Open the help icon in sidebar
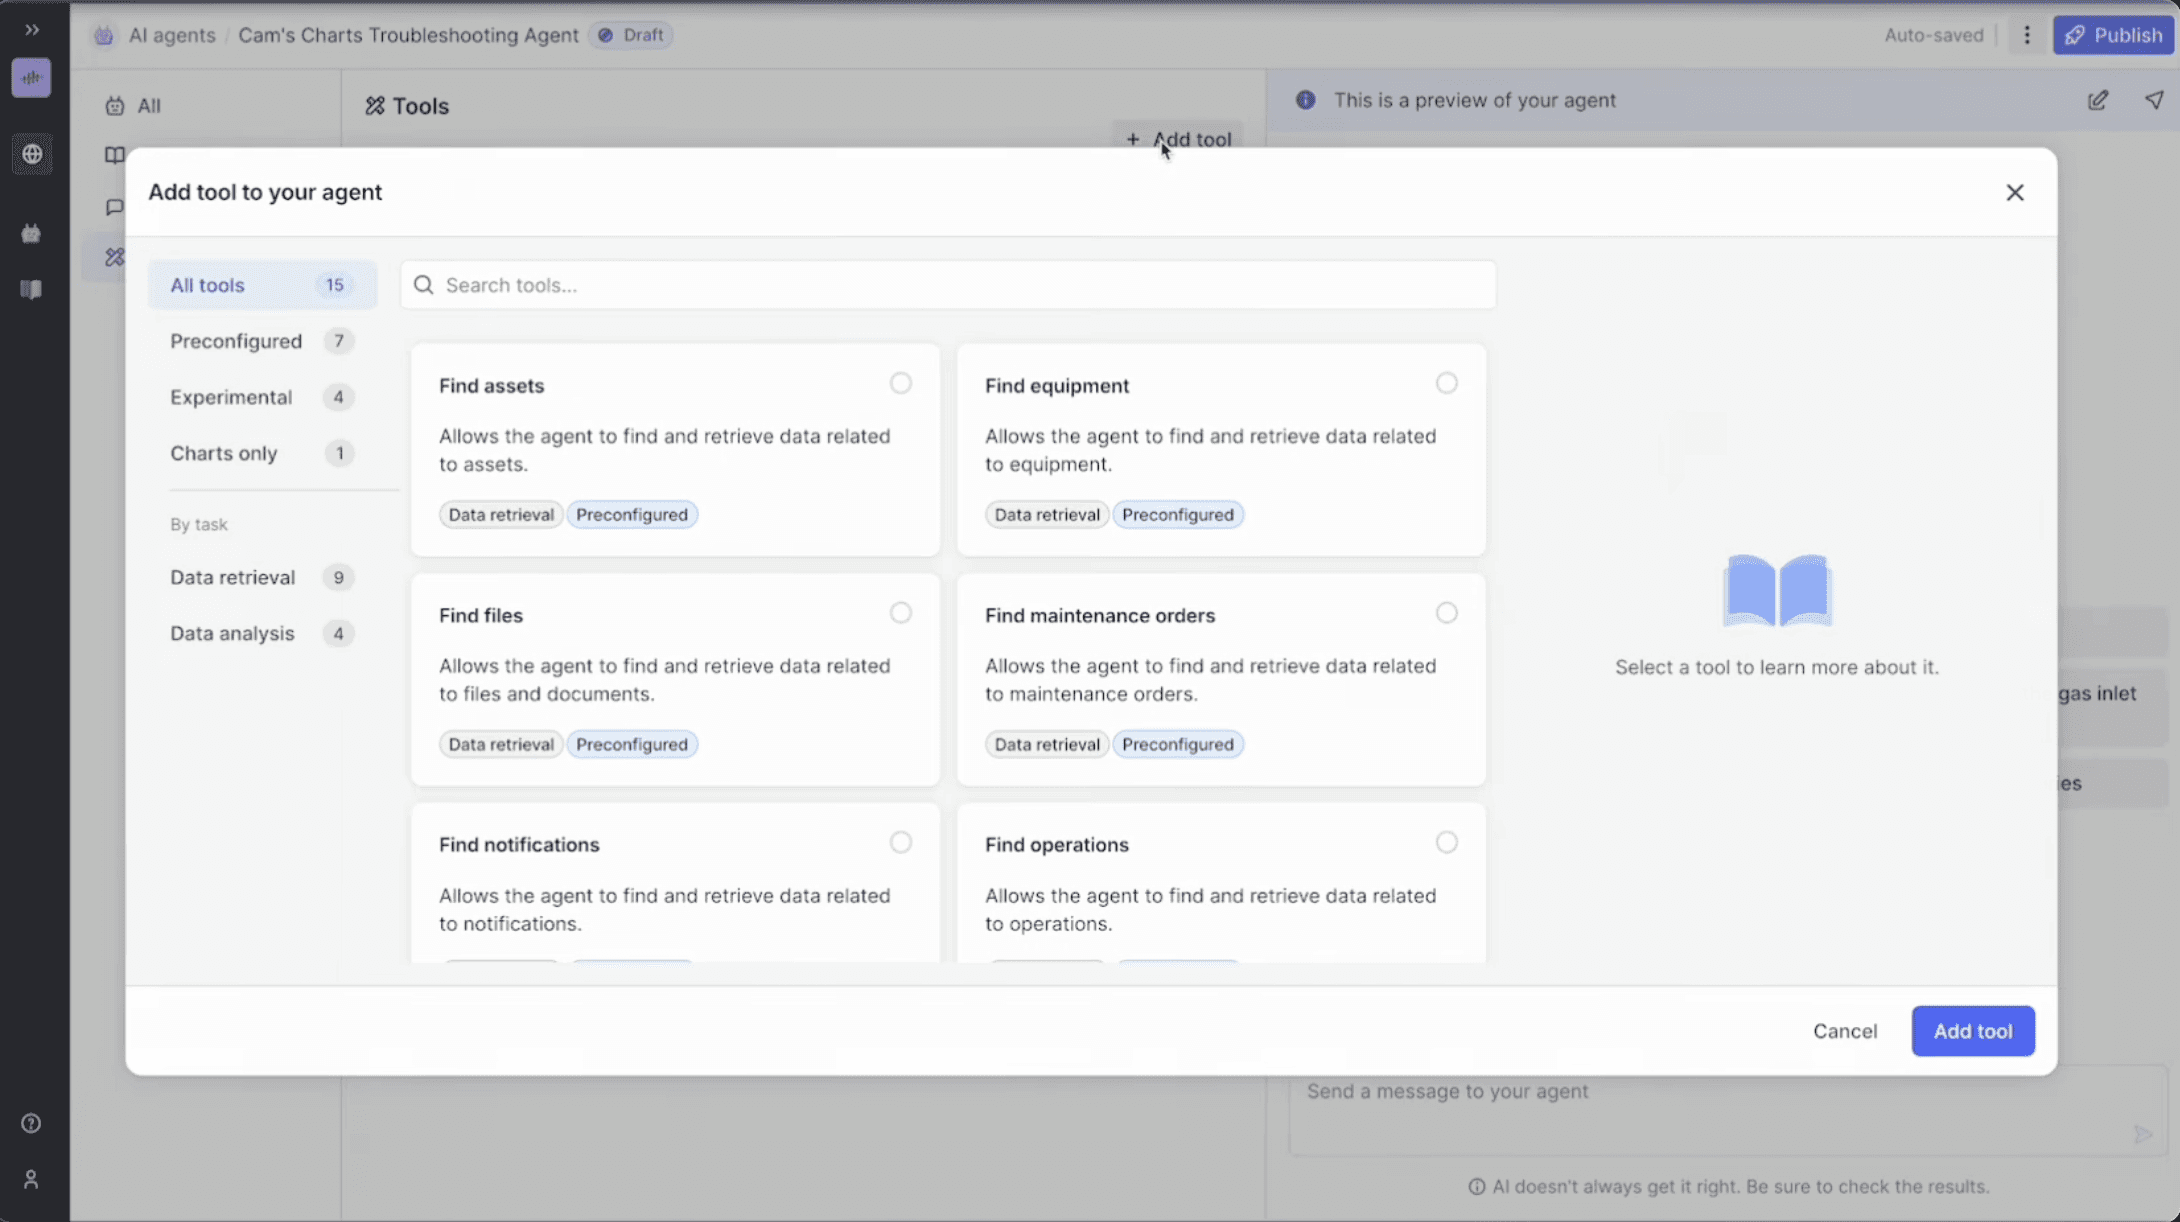 click(31, 1123)
